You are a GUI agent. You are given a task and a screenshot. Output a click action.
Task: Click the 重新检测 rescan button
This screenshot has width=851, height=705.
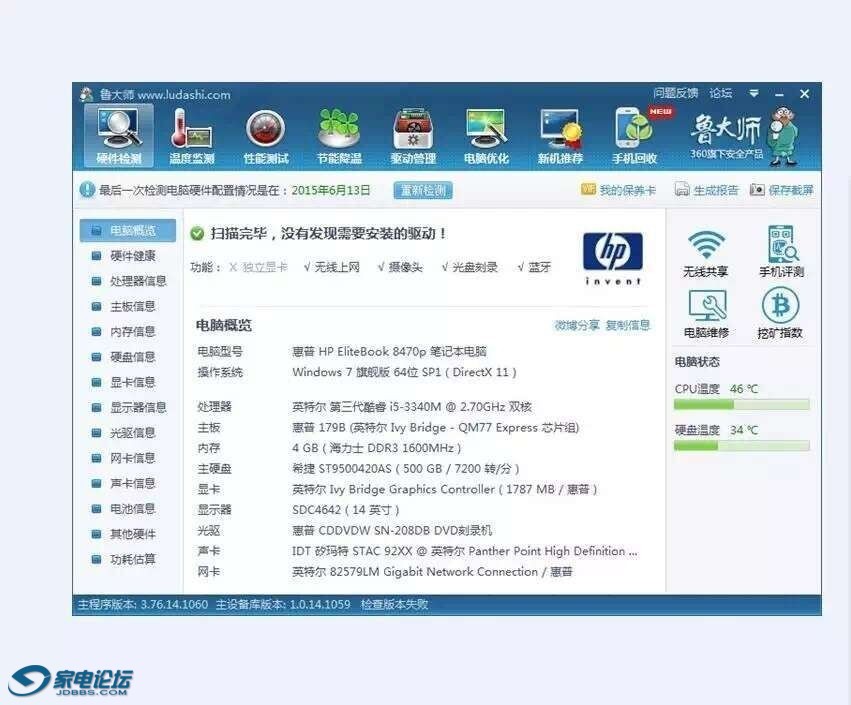(423, 190)
